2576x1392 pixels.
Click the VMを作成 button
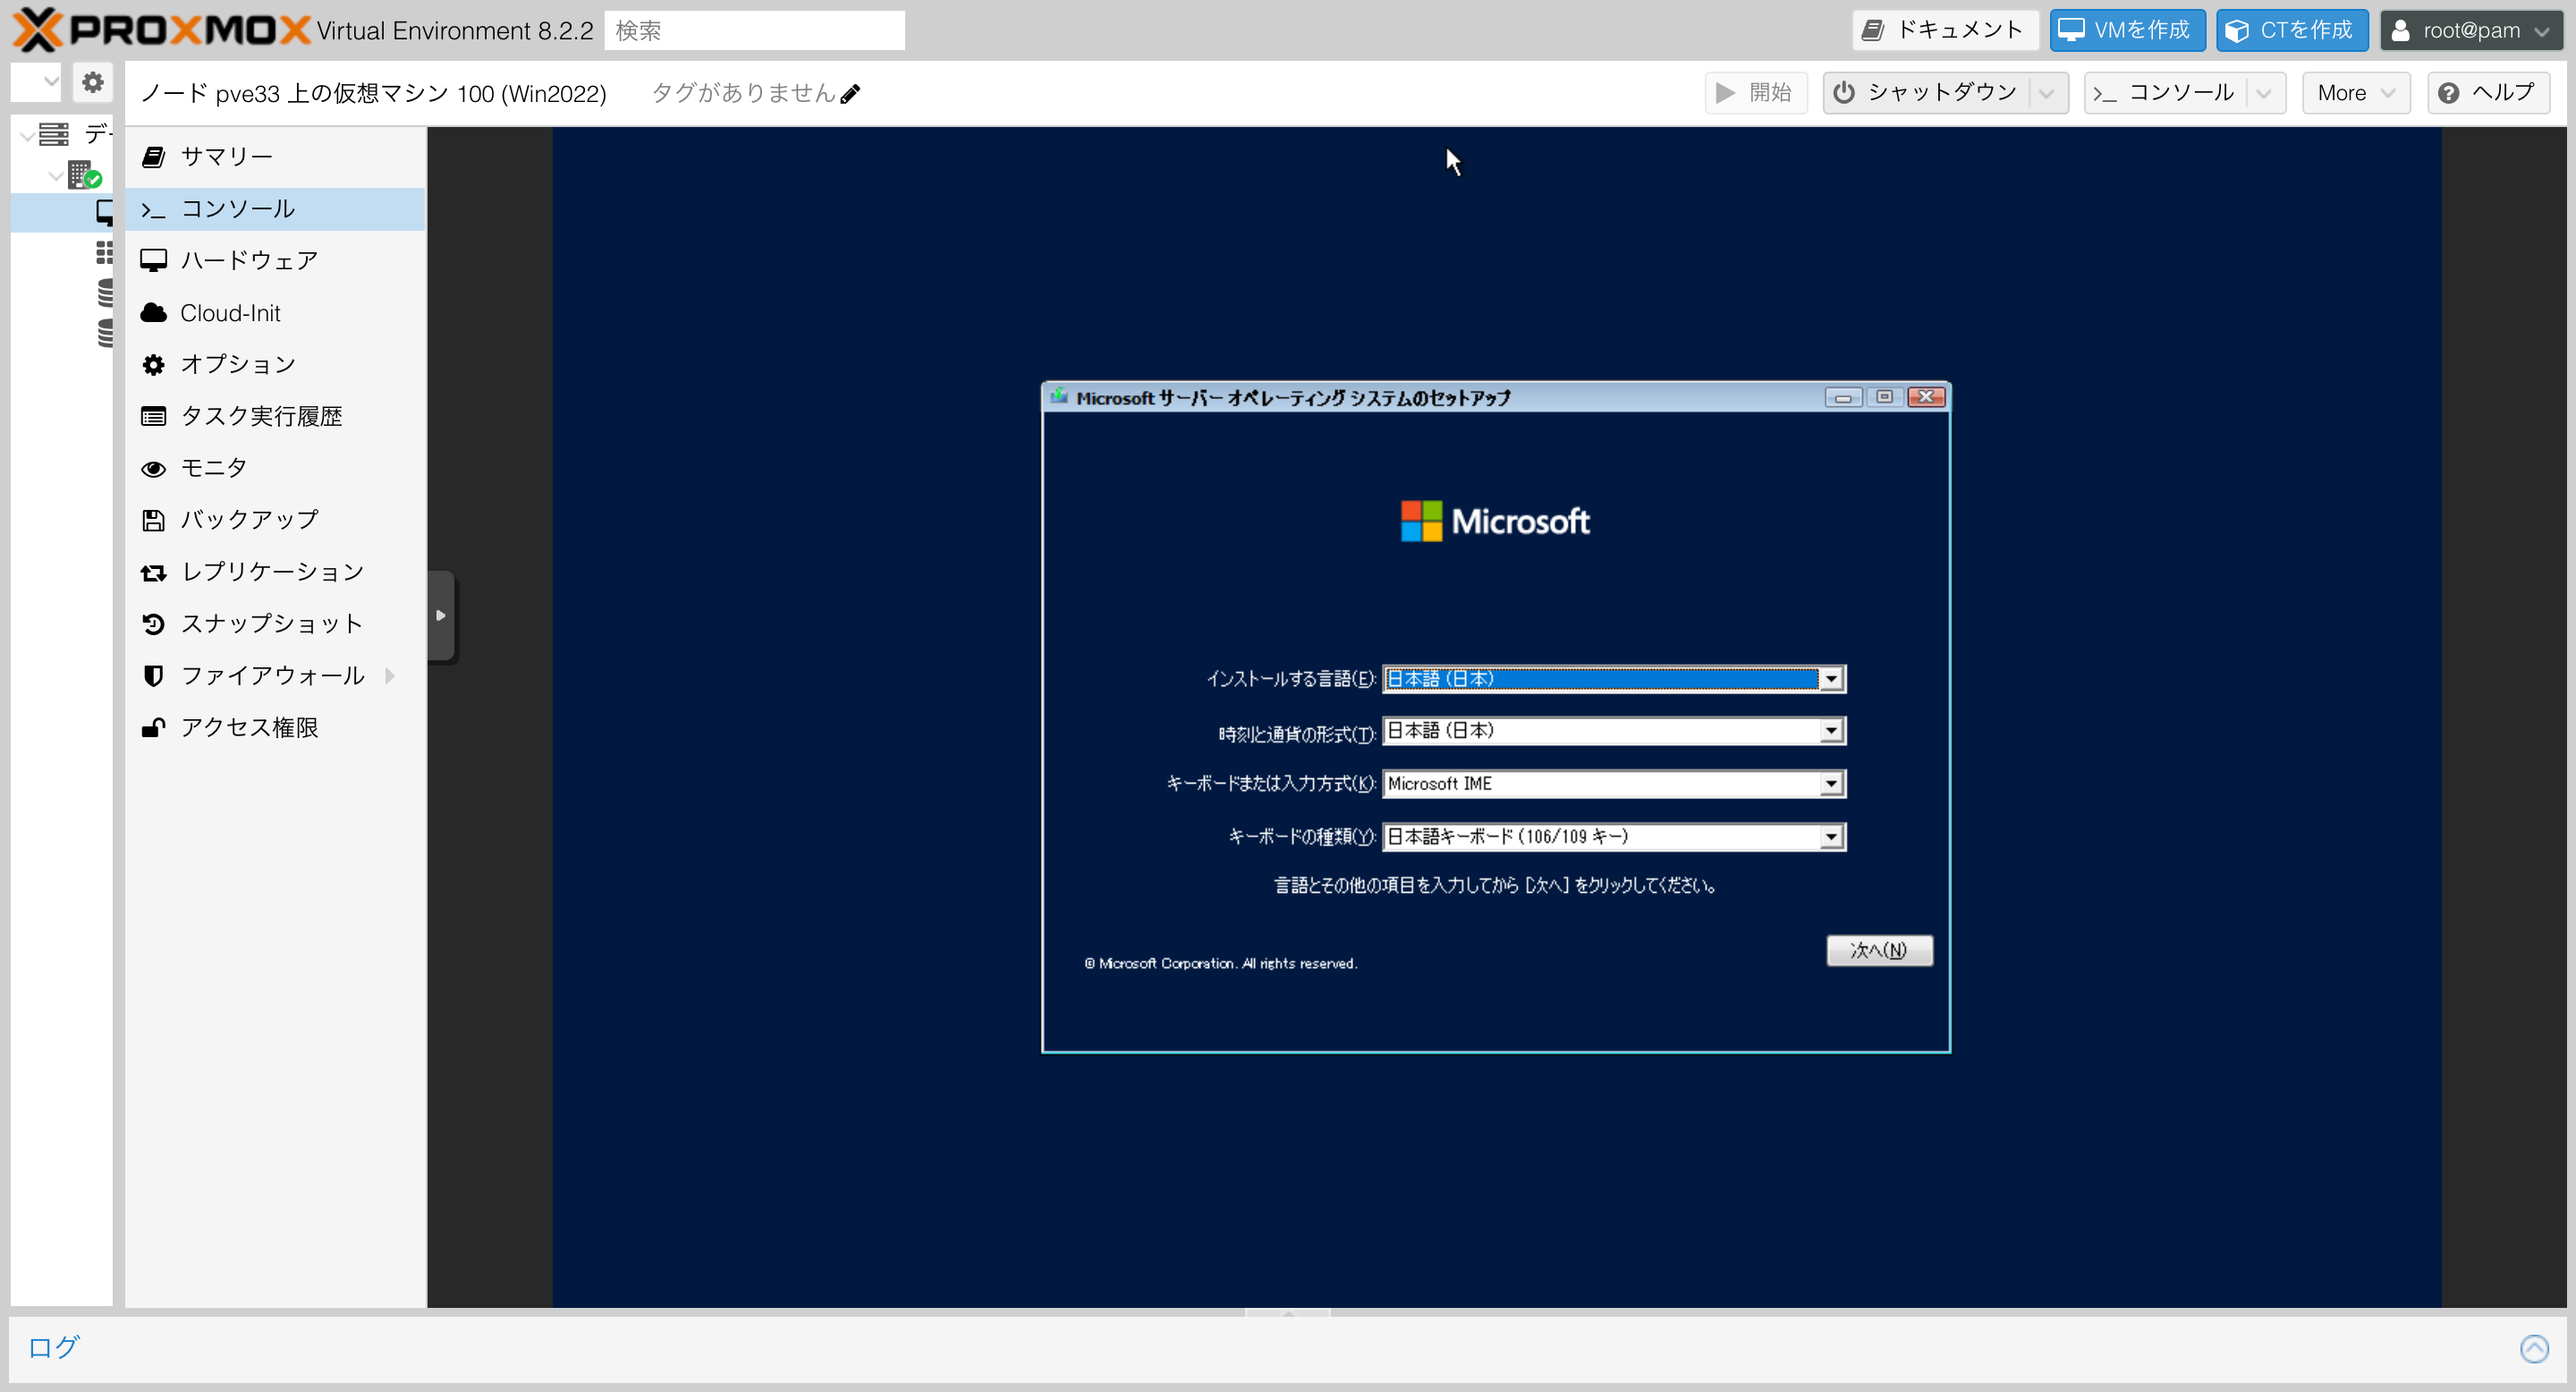tap(2126, 30)
